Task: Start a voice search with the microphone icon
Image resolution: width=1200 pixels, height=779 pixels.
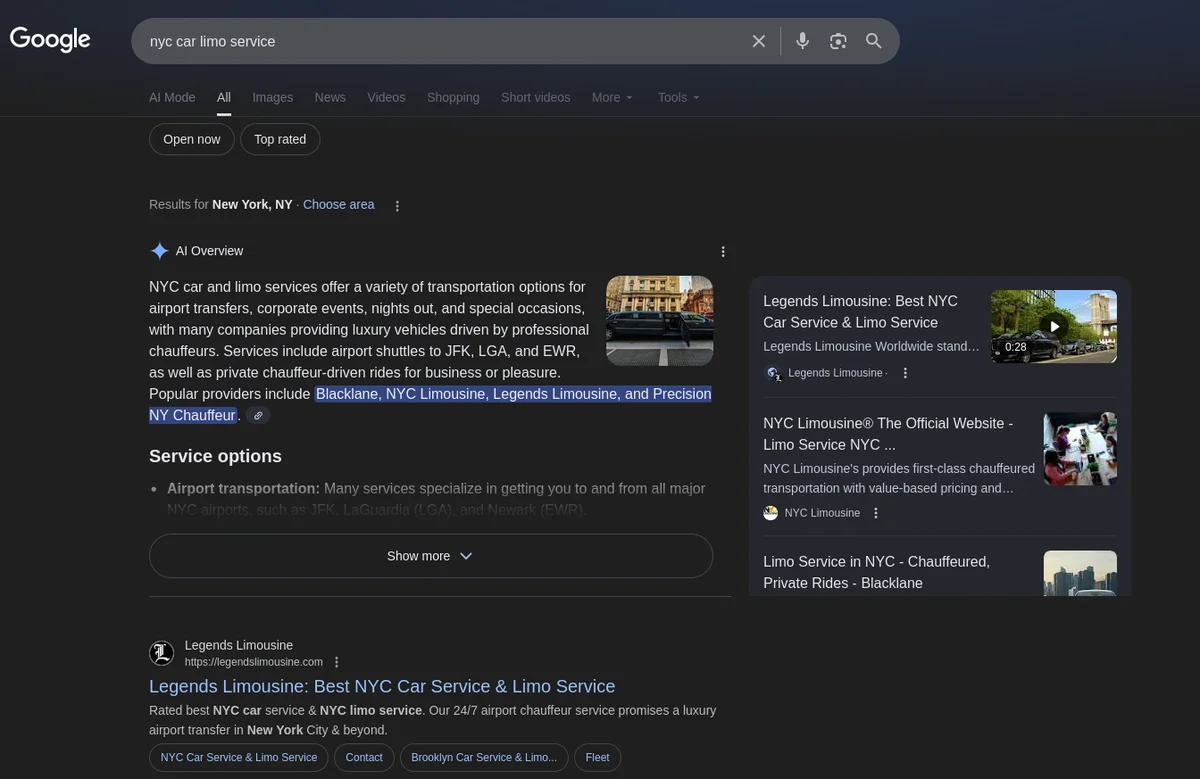Action: 801,41
